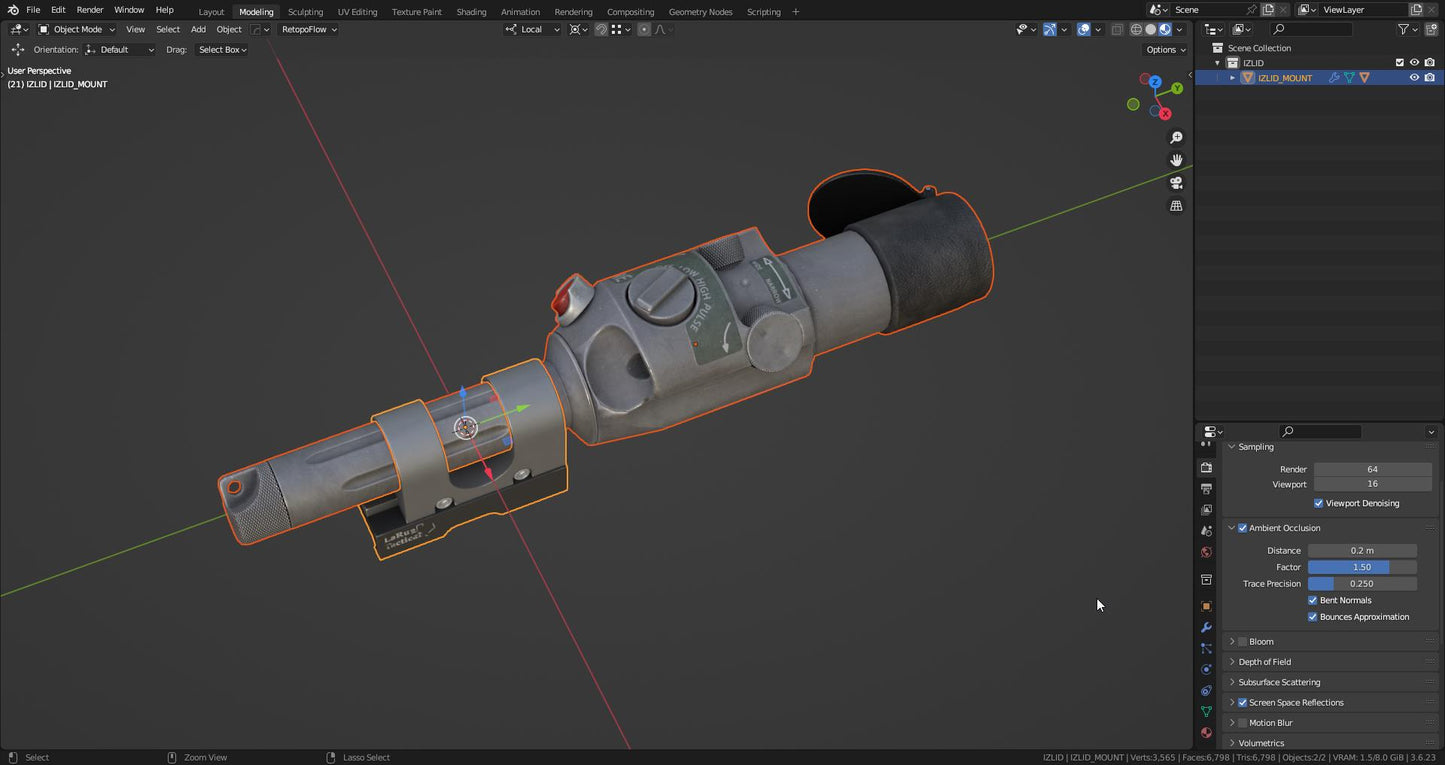Switch to the Shading workspace tab

(471, 11)
